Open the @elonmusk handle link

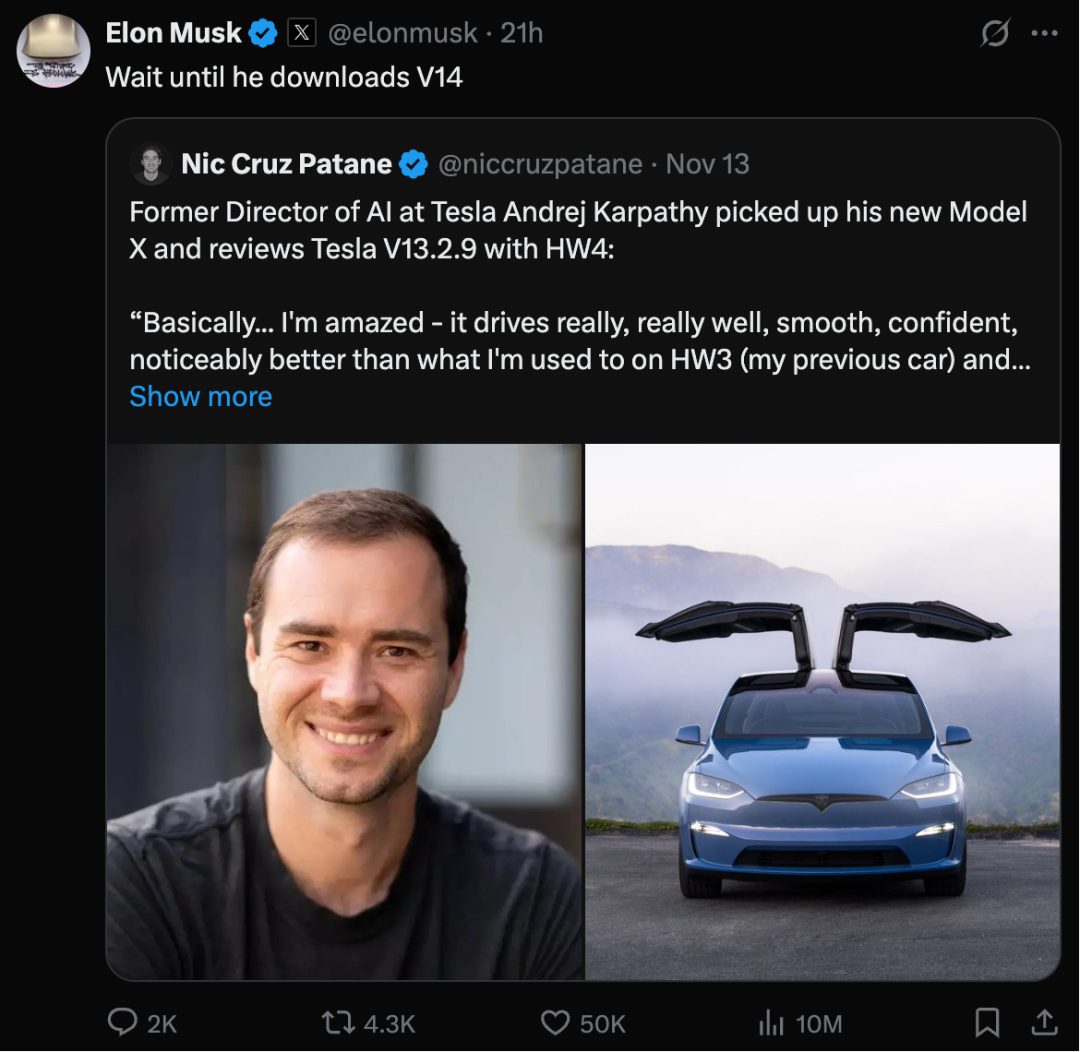[x=403, y=33]
